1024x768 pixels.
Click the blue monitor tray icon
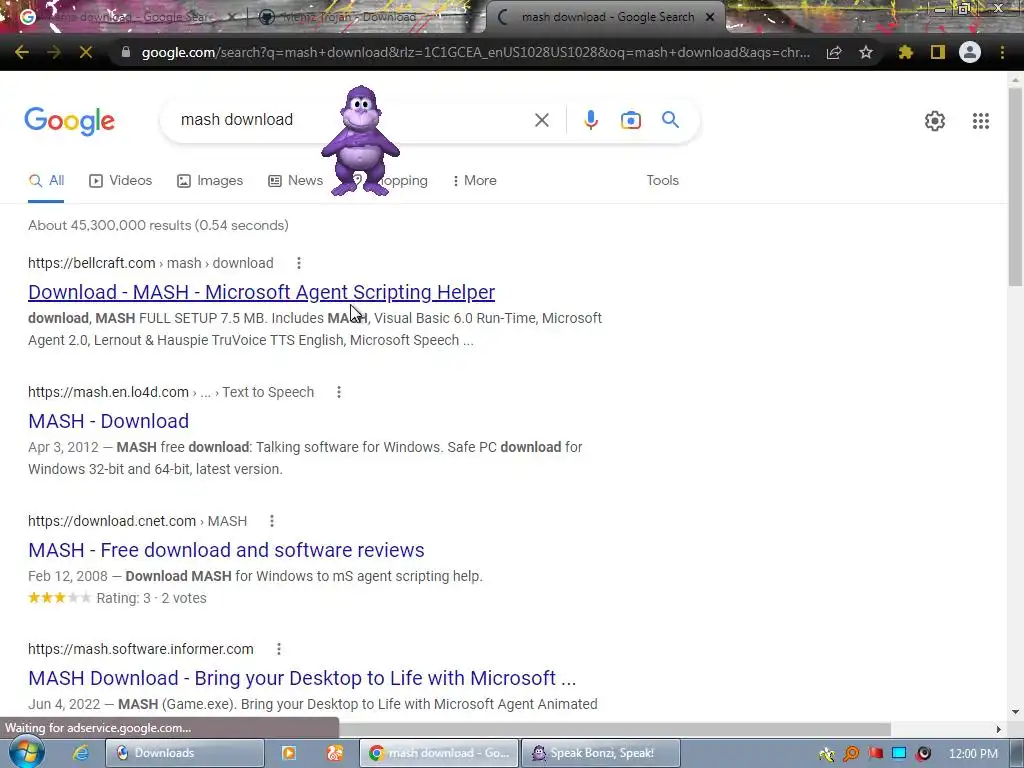tap(899, 753)
